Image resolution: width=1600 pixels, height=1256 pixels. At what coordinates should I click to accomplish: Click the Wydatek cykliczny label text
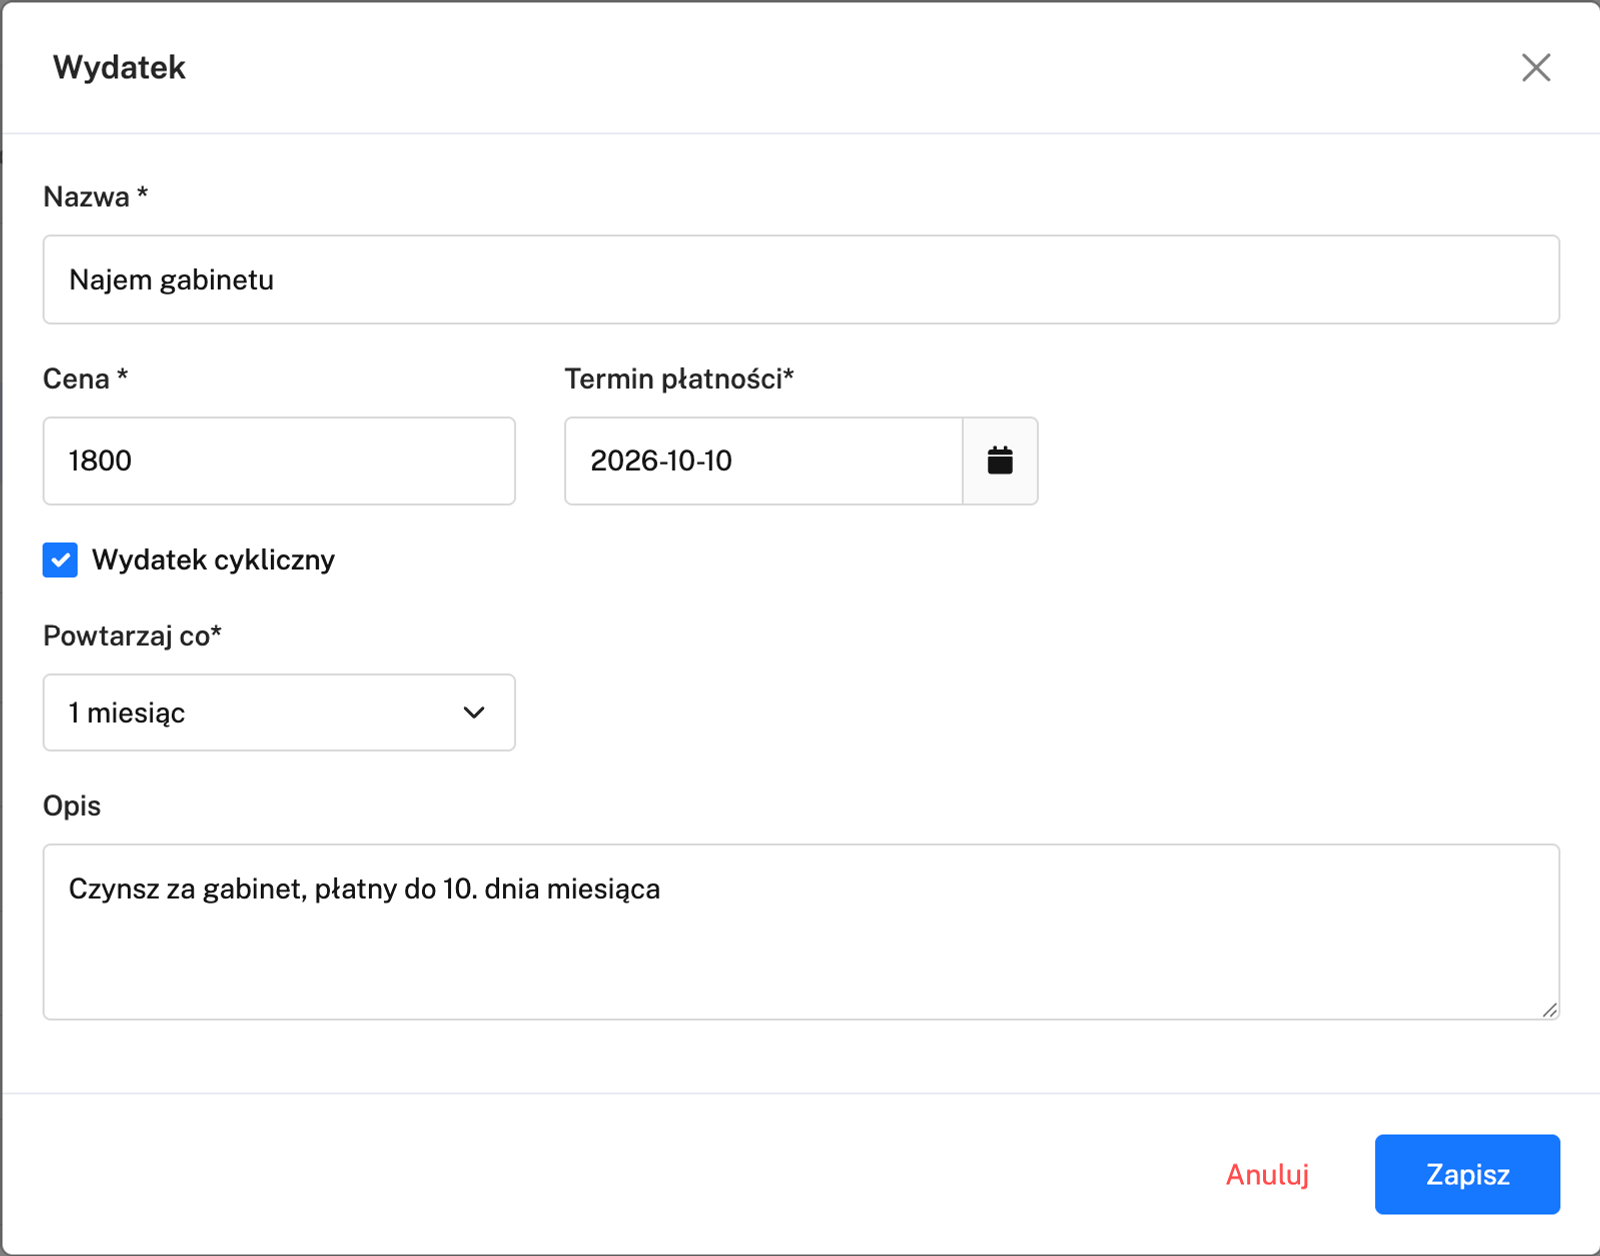coord(213,560)
